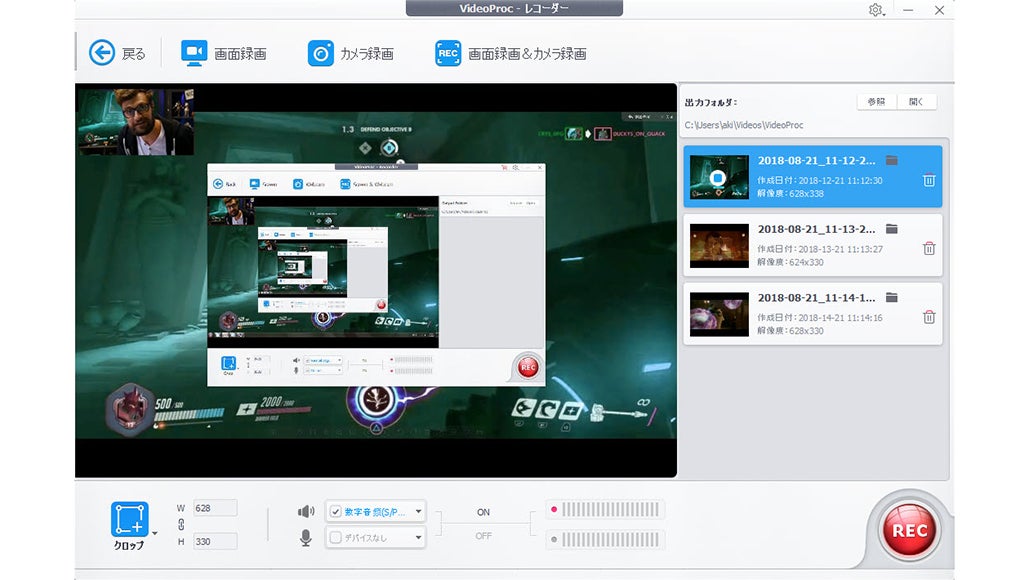Open folder icon for 2018-08-21_11-13-2 recording
1020x580 pixels.
[x=892, y=229]
